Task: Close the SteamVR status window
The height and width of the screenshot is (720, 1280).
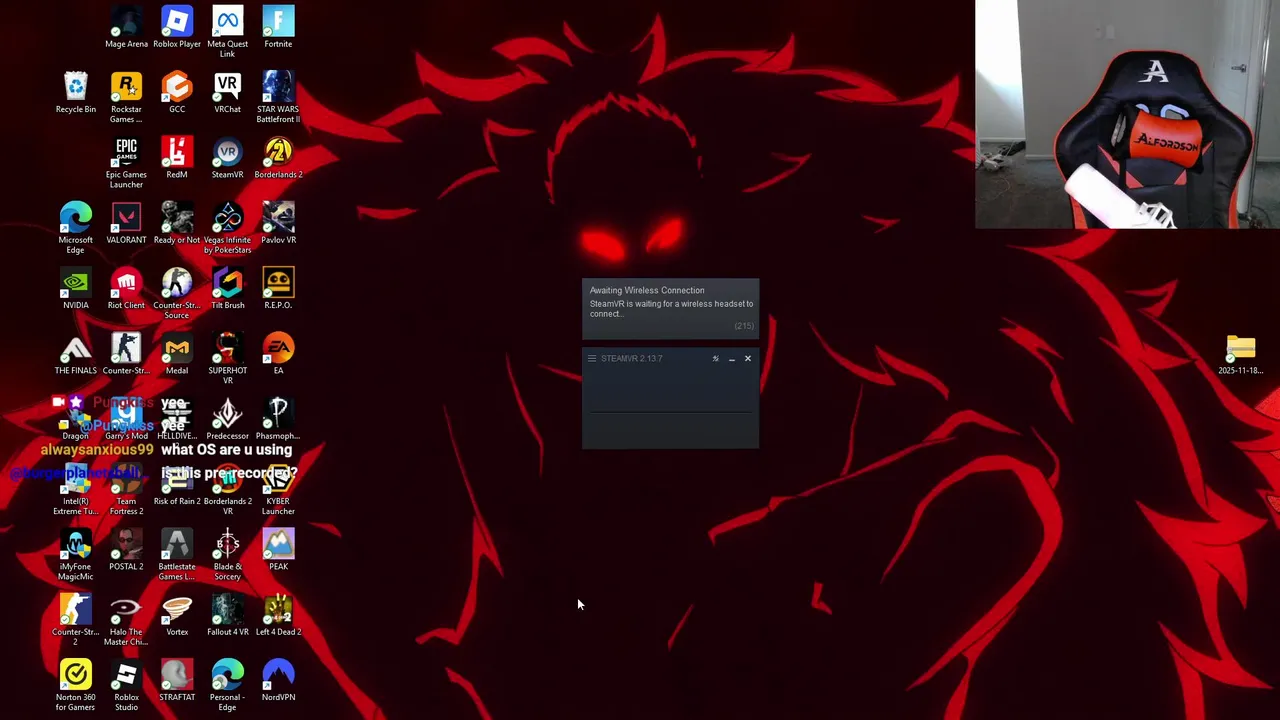Action: click(x=747, y=358)
